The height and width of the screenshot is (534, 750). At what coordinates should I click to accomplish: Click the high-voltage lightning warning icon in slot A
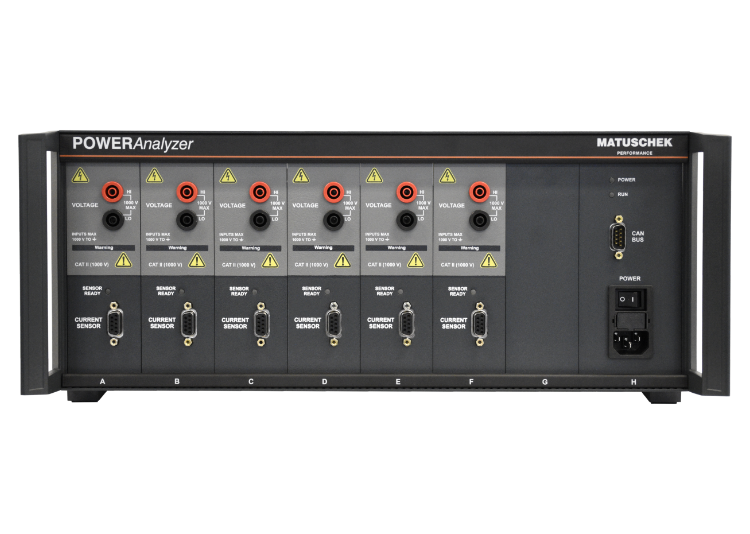[80, 176]
